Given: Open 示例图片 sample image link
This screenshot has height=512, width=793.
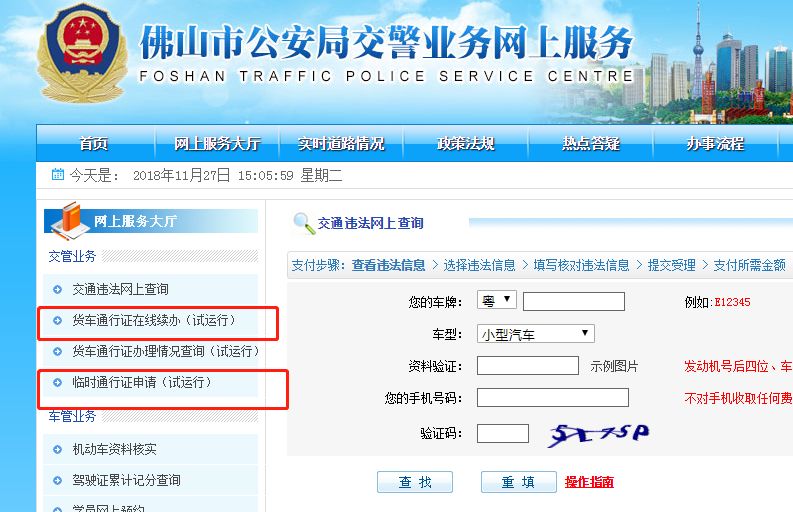Looking at the screenshot, I should [614, 366].
